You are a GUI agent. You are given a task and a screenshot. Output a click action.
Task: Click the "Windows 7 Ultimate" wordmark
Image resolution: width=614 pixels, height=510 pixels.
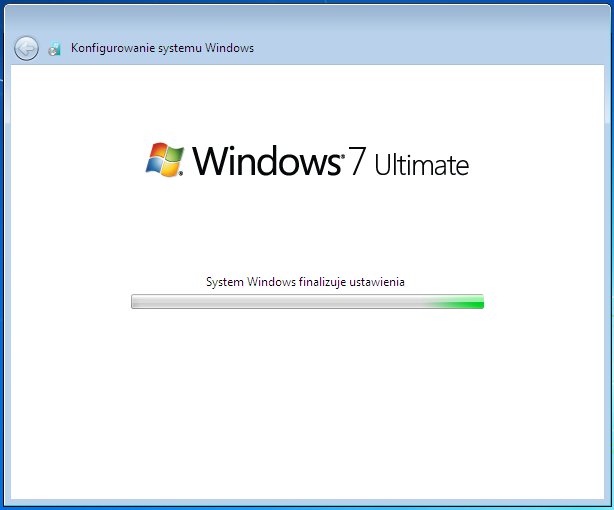pos(330,161)
